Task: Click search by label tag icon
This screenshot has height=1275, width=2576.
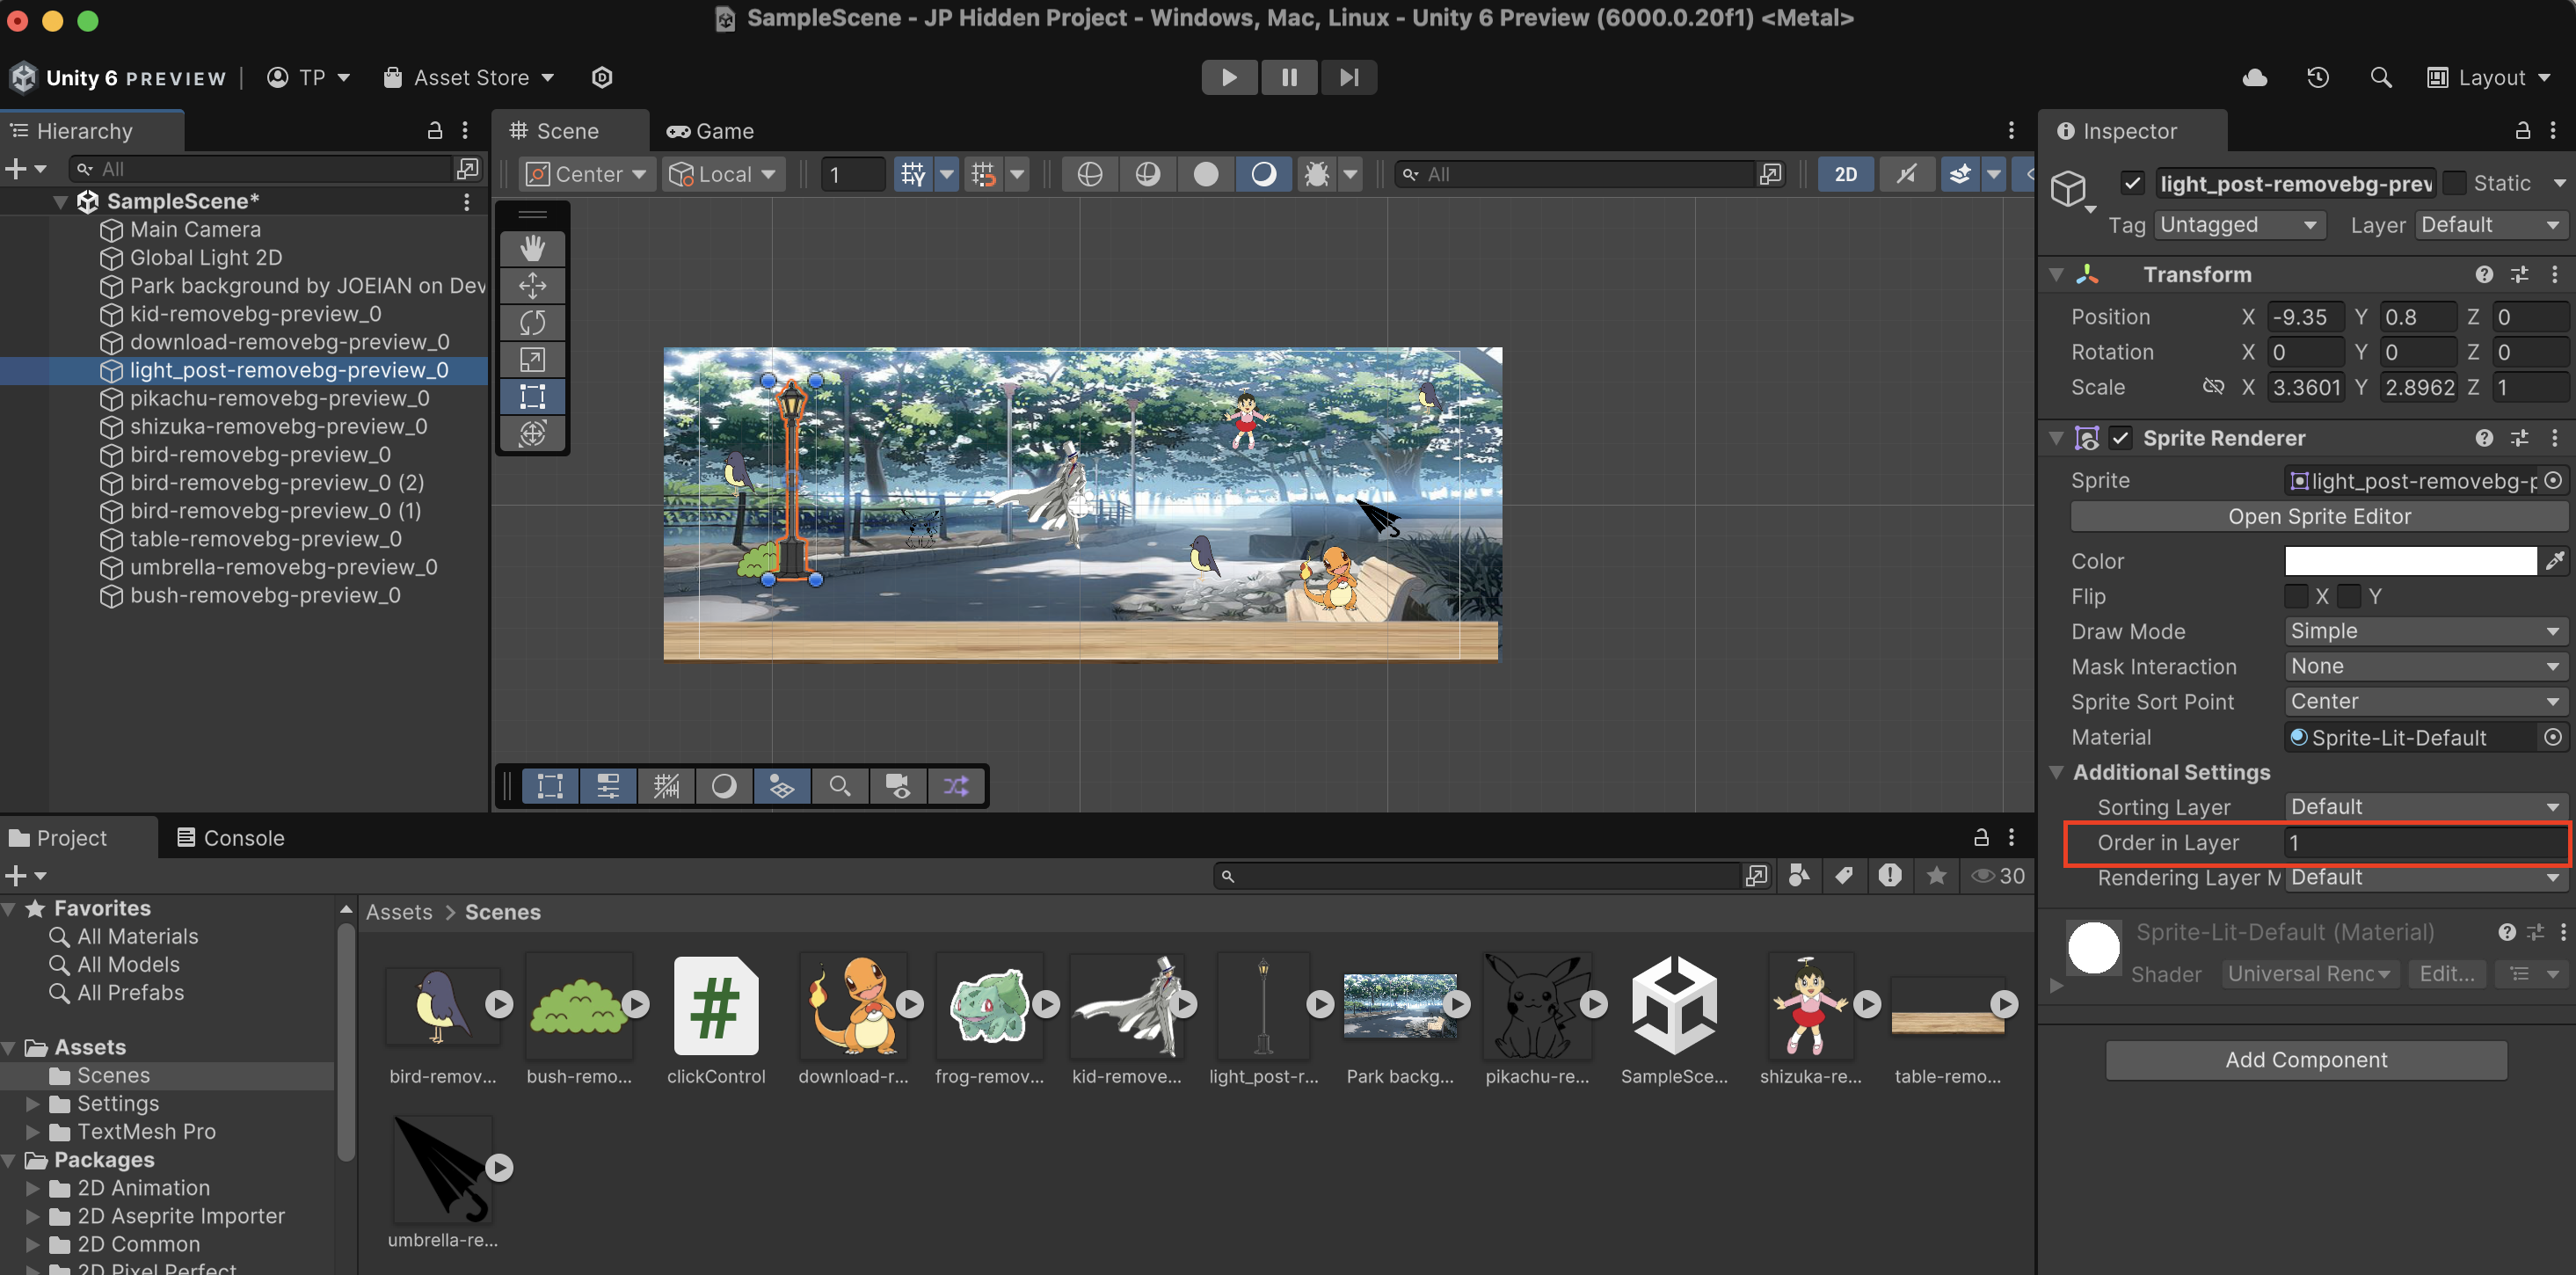Action: [1843, 875]
